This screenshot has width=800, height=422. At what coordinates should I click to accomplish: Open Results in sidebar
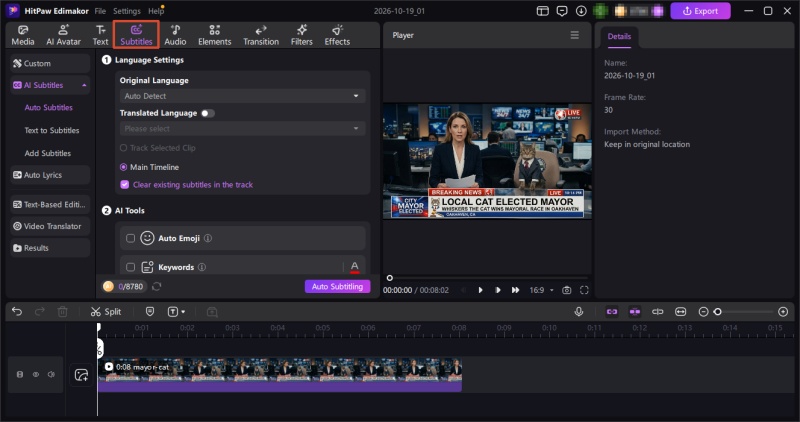(x=50, y=248)
